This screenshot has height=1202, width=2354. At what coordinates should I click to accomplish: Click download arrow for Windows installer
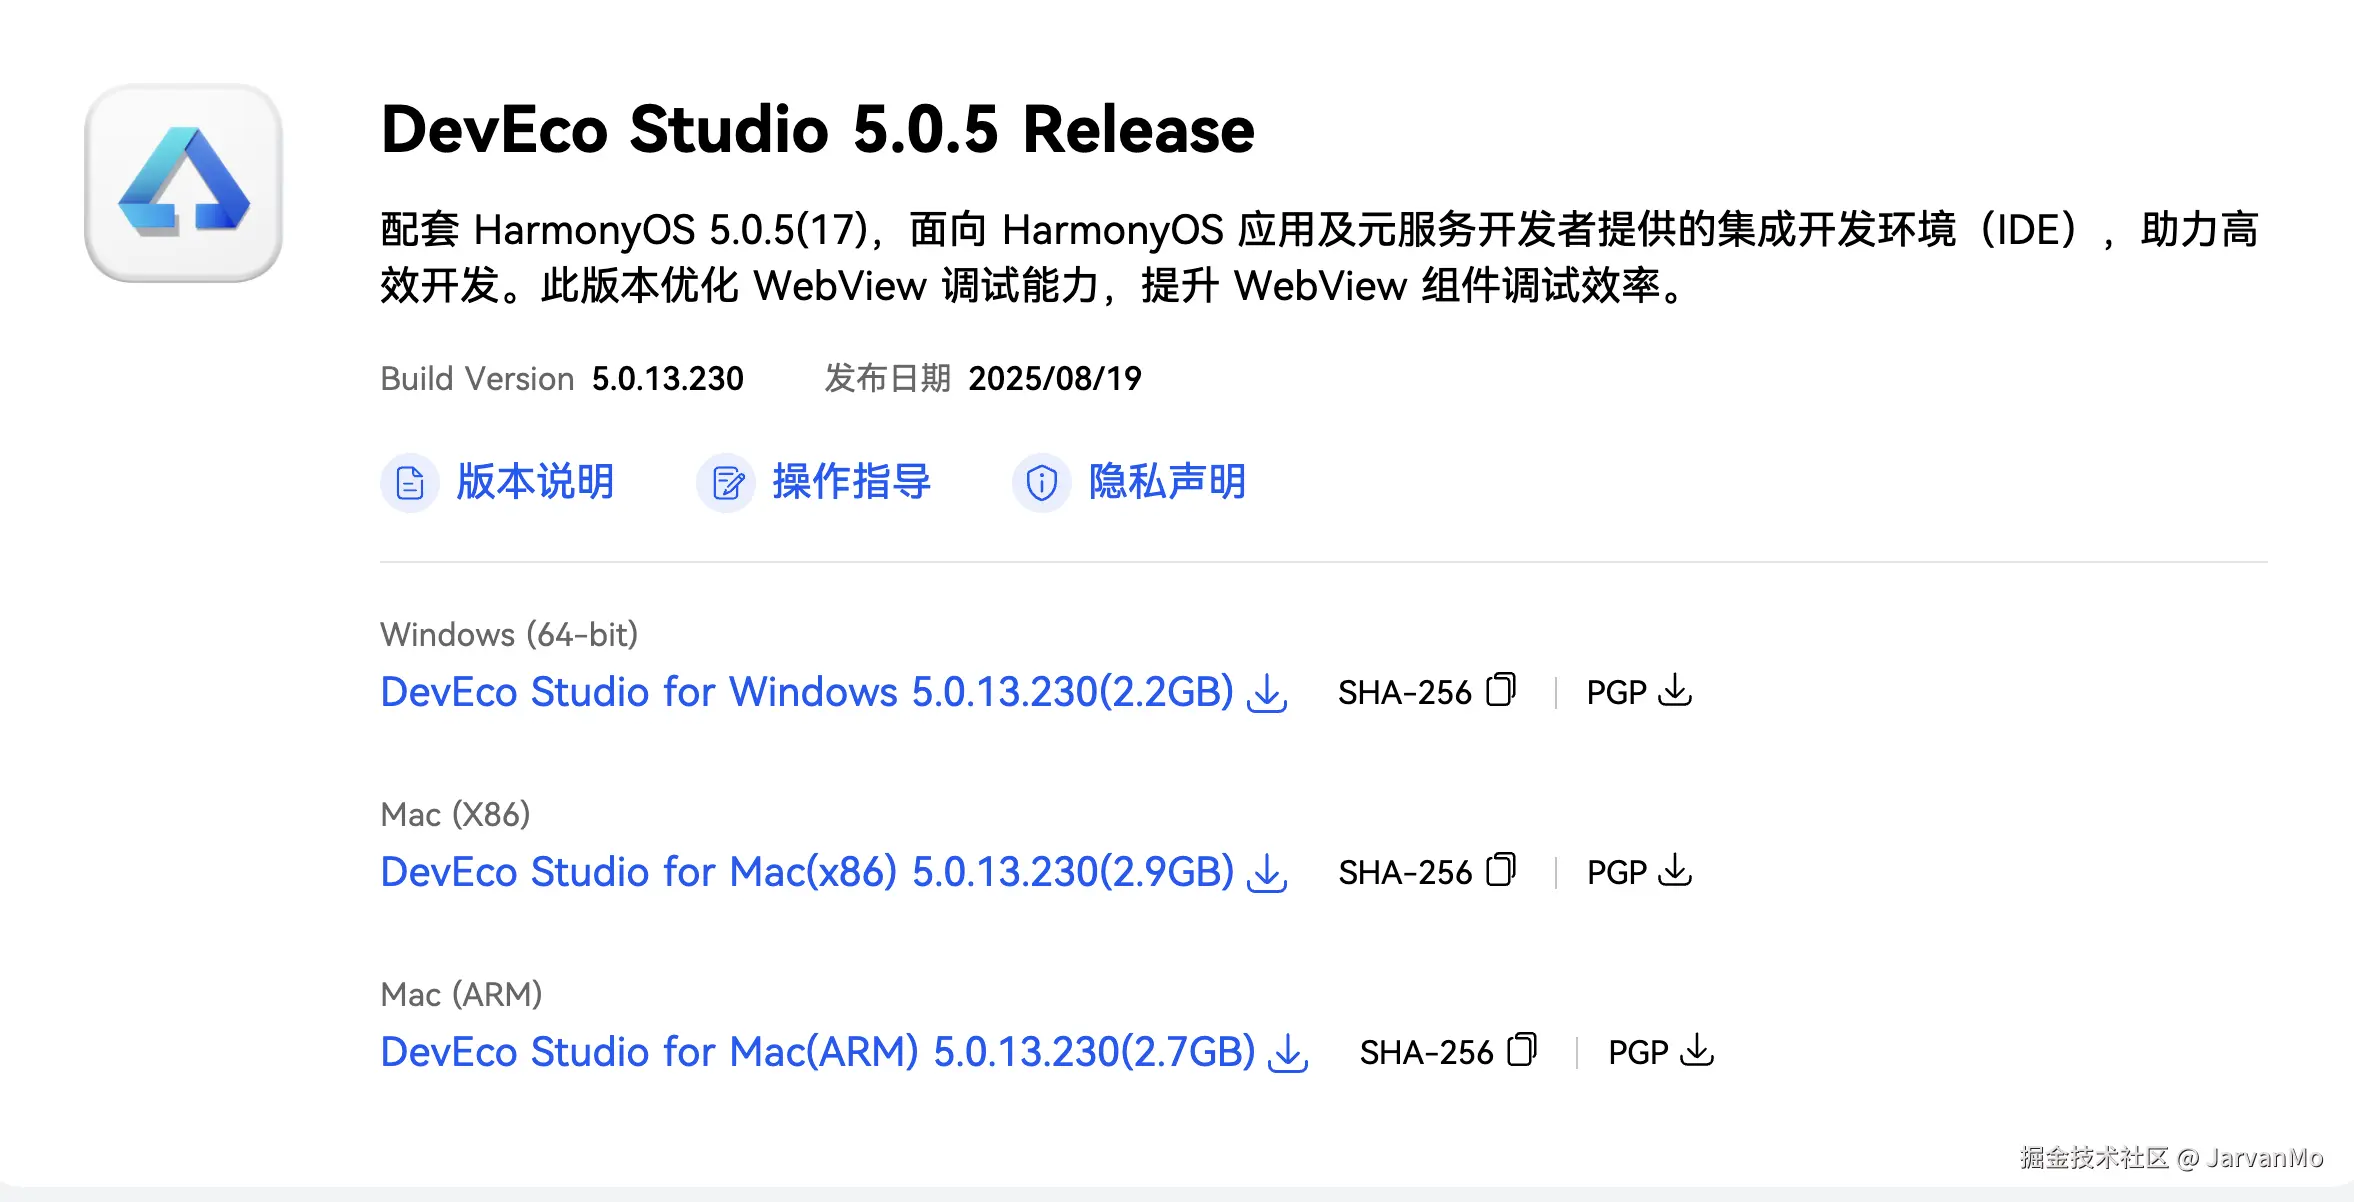click(1267, 692)
